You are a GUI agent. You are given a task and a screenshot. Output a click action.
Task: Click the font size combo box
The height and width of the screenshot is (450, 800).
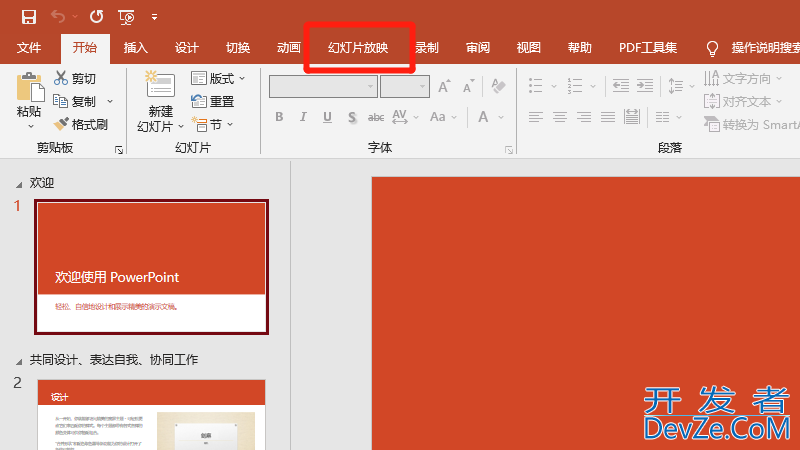405,87
